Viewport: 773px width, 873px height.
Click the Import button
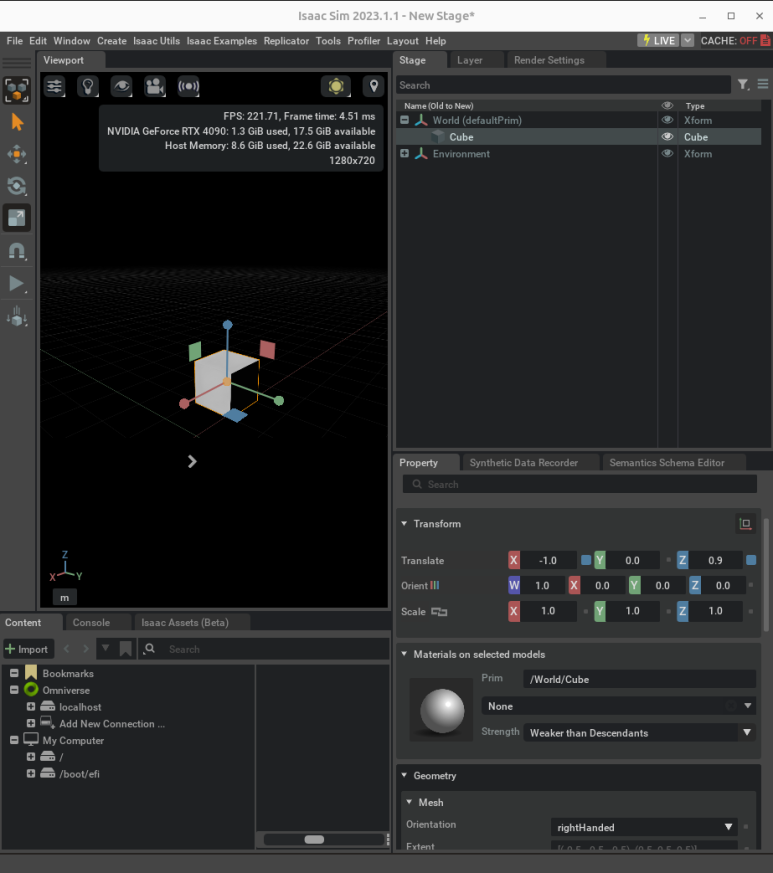point(28,649)
